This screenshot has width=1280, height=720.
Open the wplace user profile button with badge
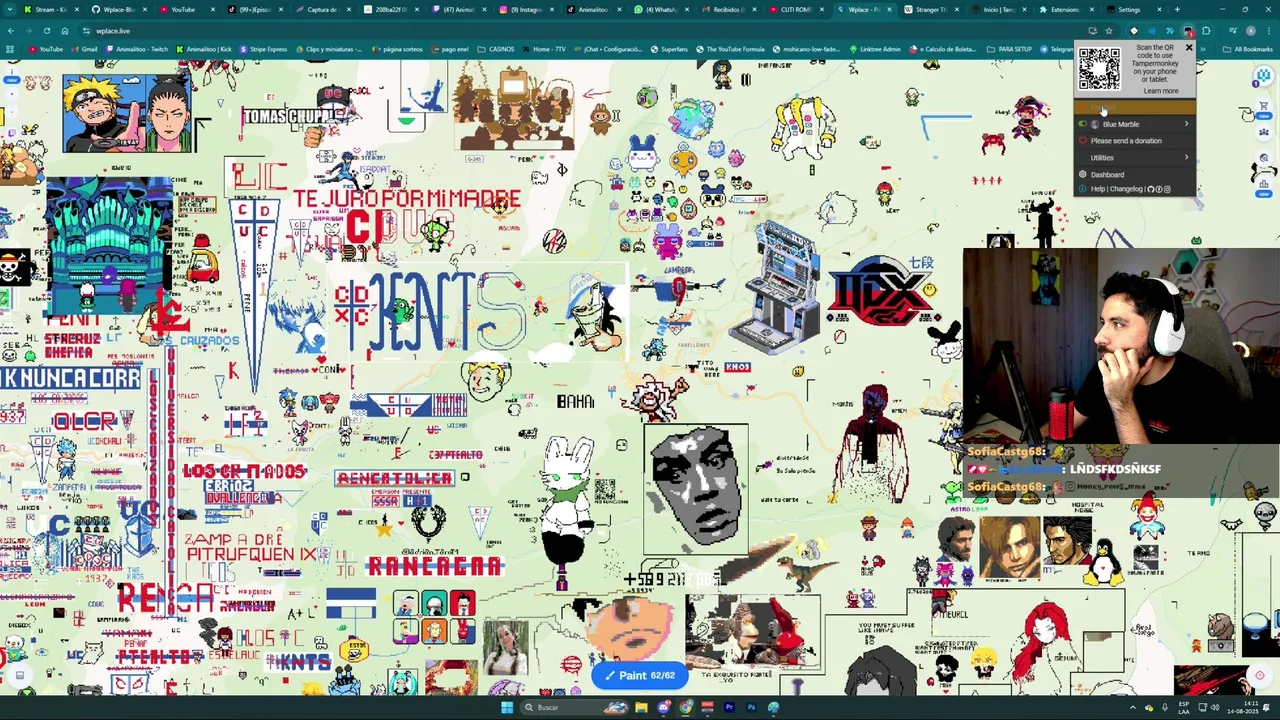coord(1264,75)
